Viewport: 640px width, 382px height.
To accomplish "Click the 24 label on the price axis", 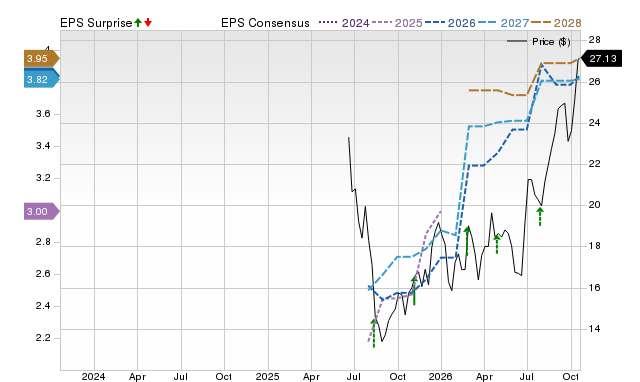I will click(x=595, y=122).
